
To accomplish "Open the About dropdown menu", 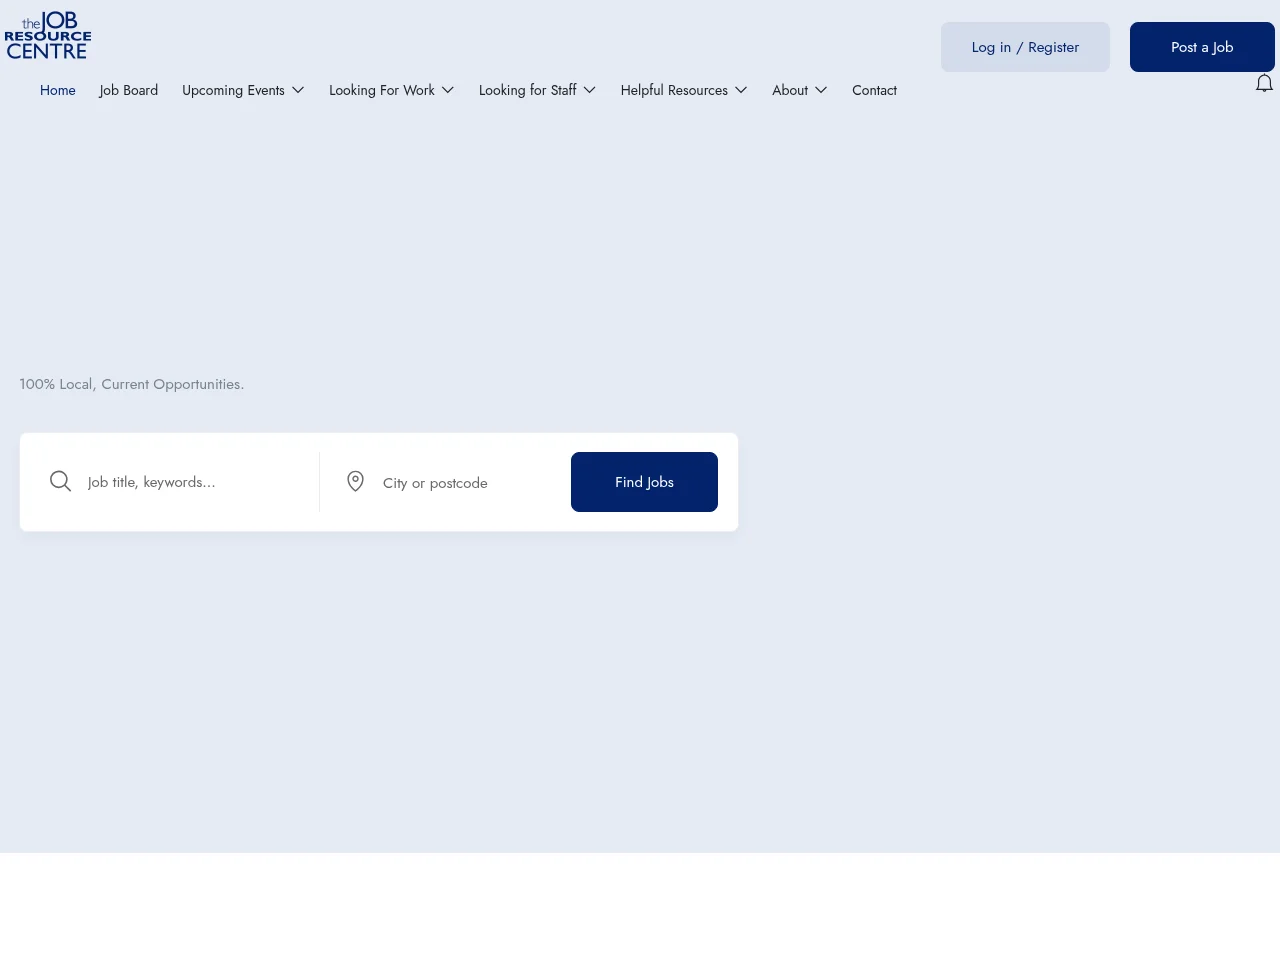I will point(800,90).
